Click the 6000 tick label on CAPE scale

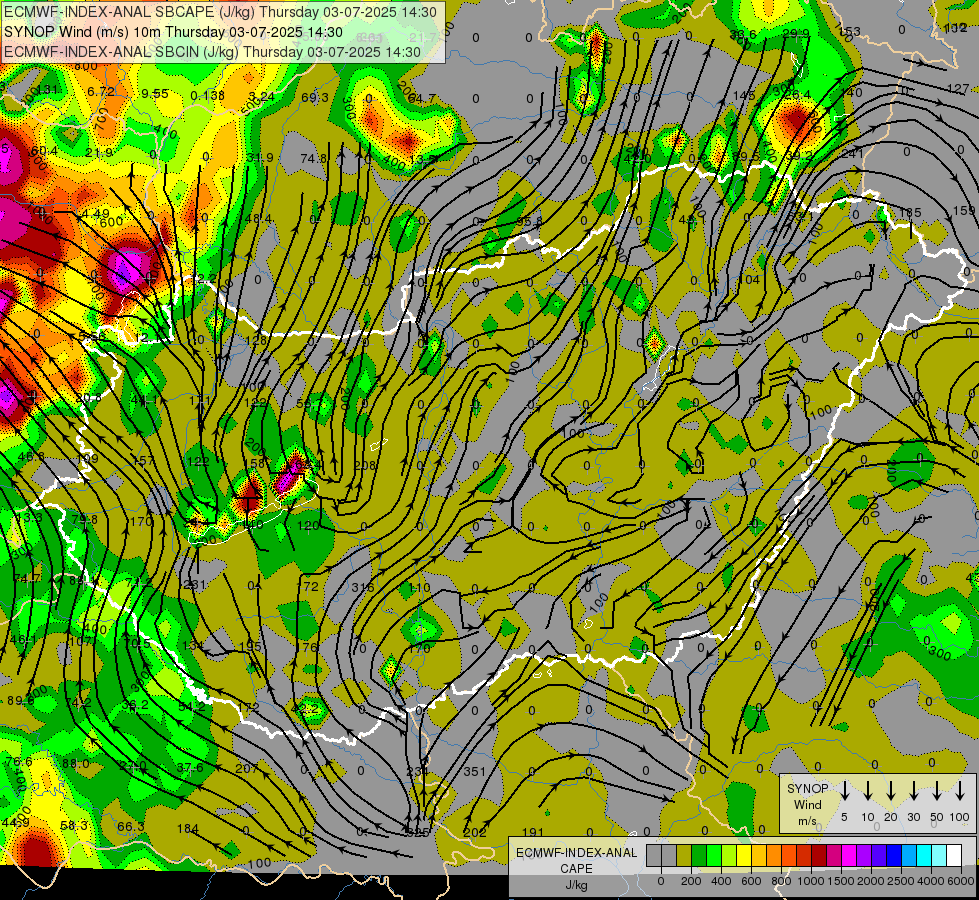point(962,881)
